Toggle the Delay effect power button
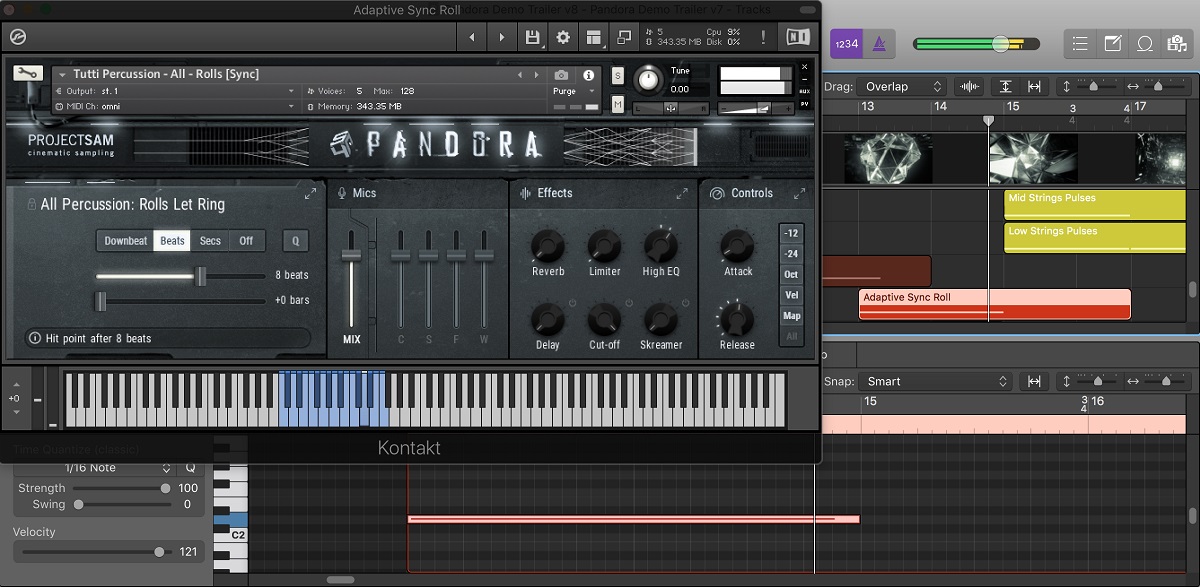The image size is (1200, 587). pyautogui.click(x=573, y=302)
